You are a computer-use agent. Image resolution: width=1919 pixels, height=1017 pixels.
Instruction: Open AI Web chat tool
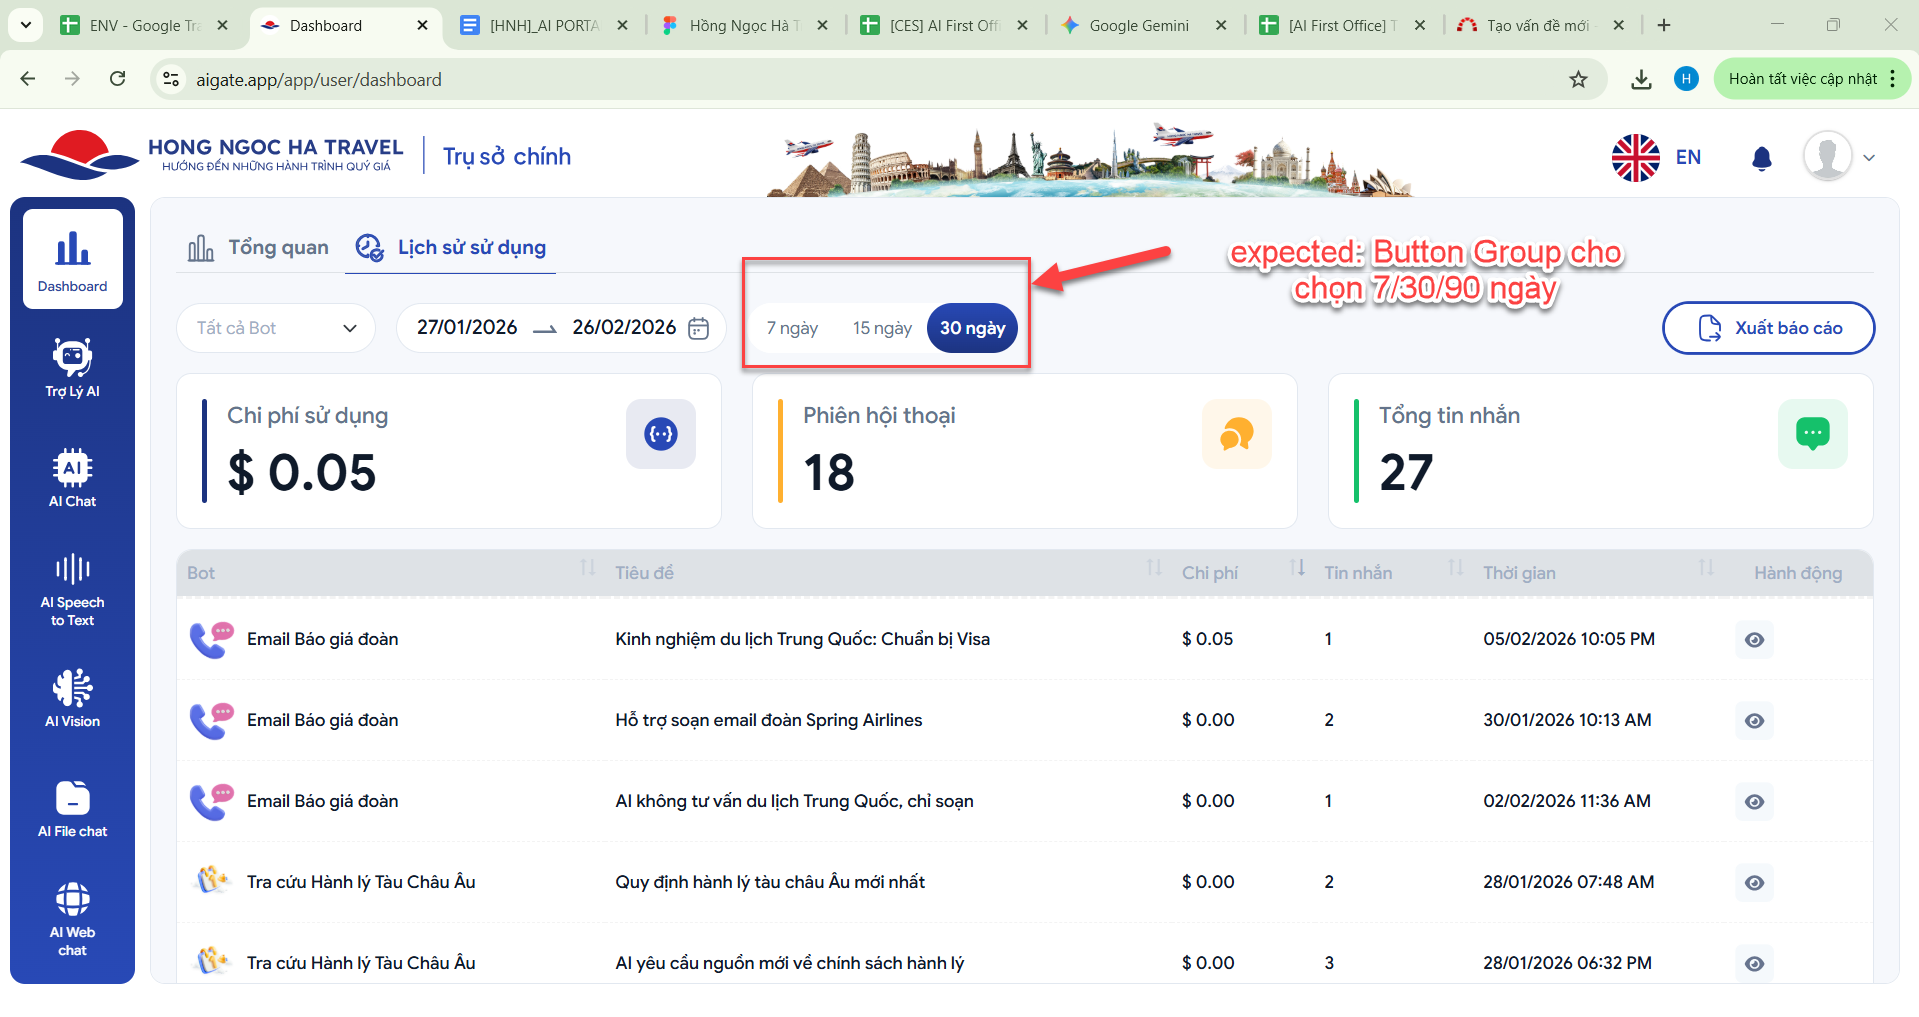coord(72,918)
